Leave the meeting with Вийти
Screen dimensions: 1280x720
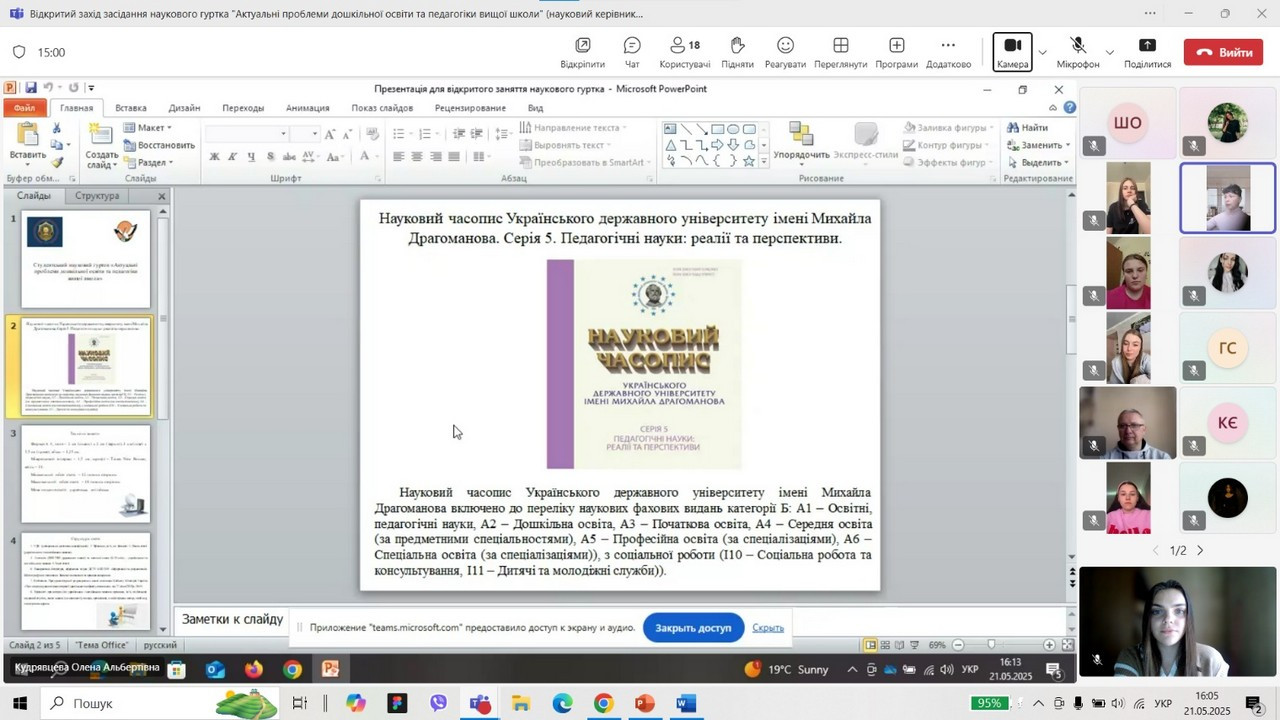coord(1223,52)
